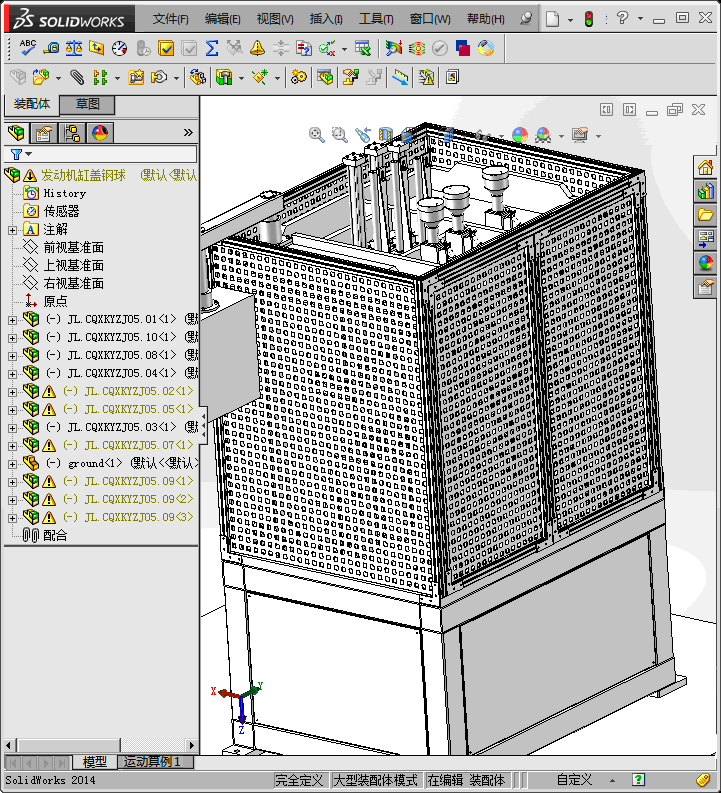Click Zoom to Fit in the view toolbar
The height and width of the screenshot is (793, 721).
317,134
